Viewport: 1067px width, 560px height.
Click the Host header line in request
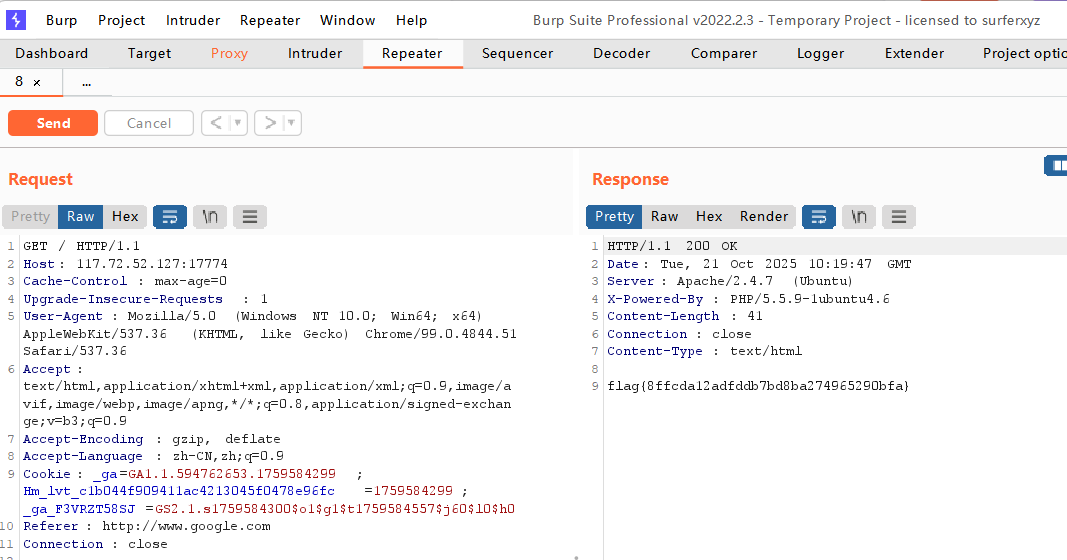point(125,263)
